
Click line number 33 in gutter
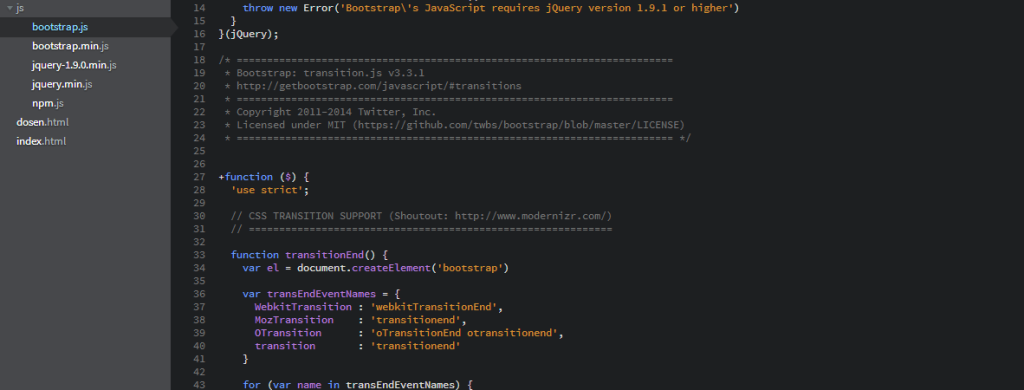tap(200, 255)
